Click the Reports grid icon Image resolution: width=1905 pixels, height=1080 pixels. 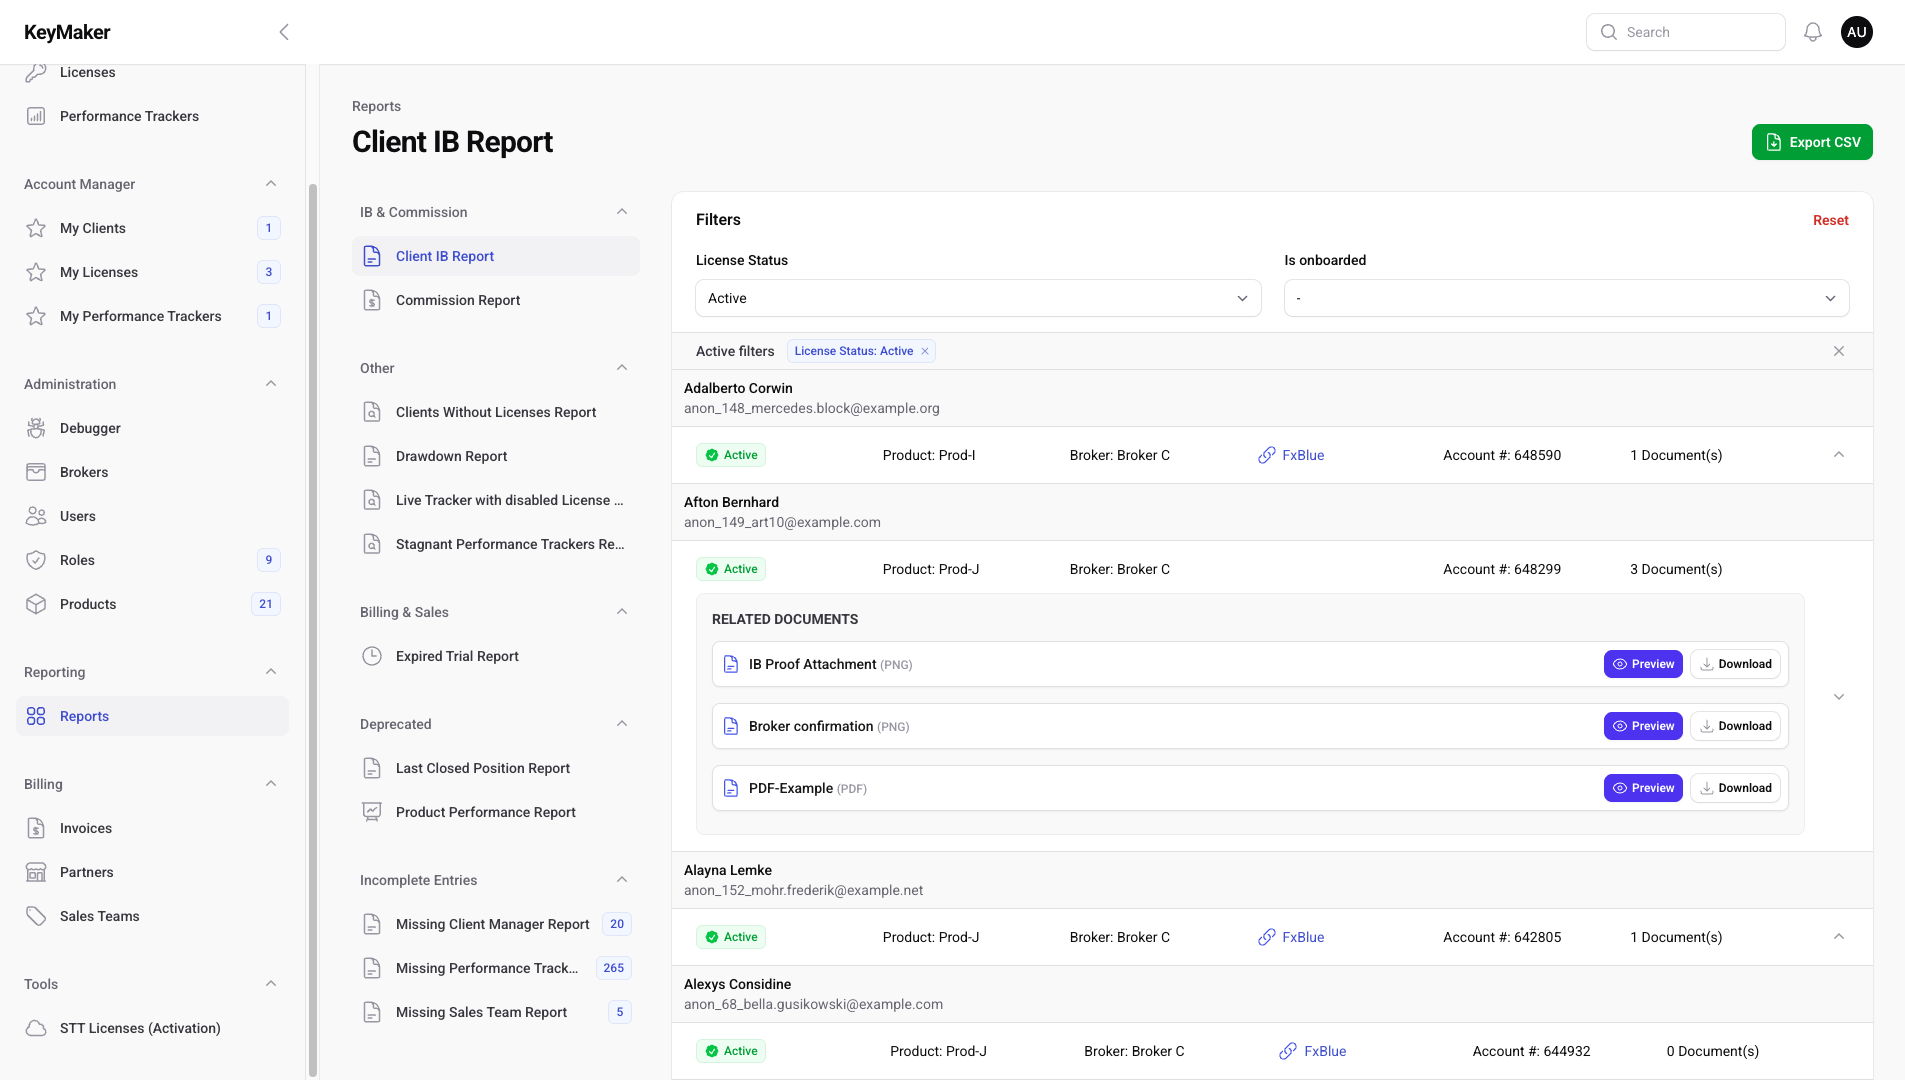point(36,716)
